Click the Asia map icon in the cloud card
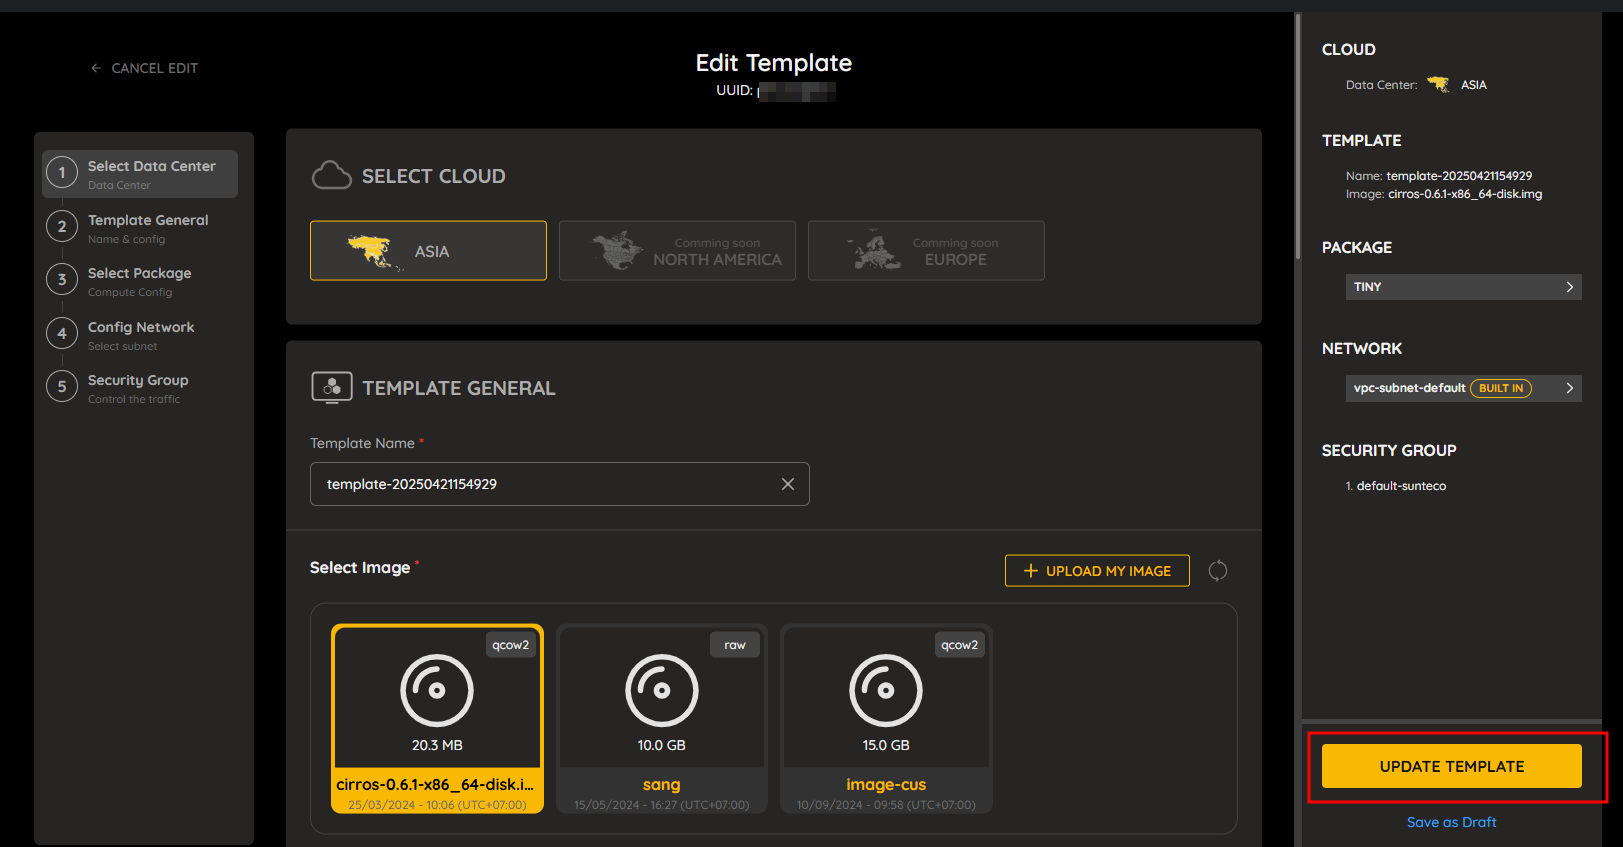Viewport: 1623px width, 847px height. tap(374, 252)
